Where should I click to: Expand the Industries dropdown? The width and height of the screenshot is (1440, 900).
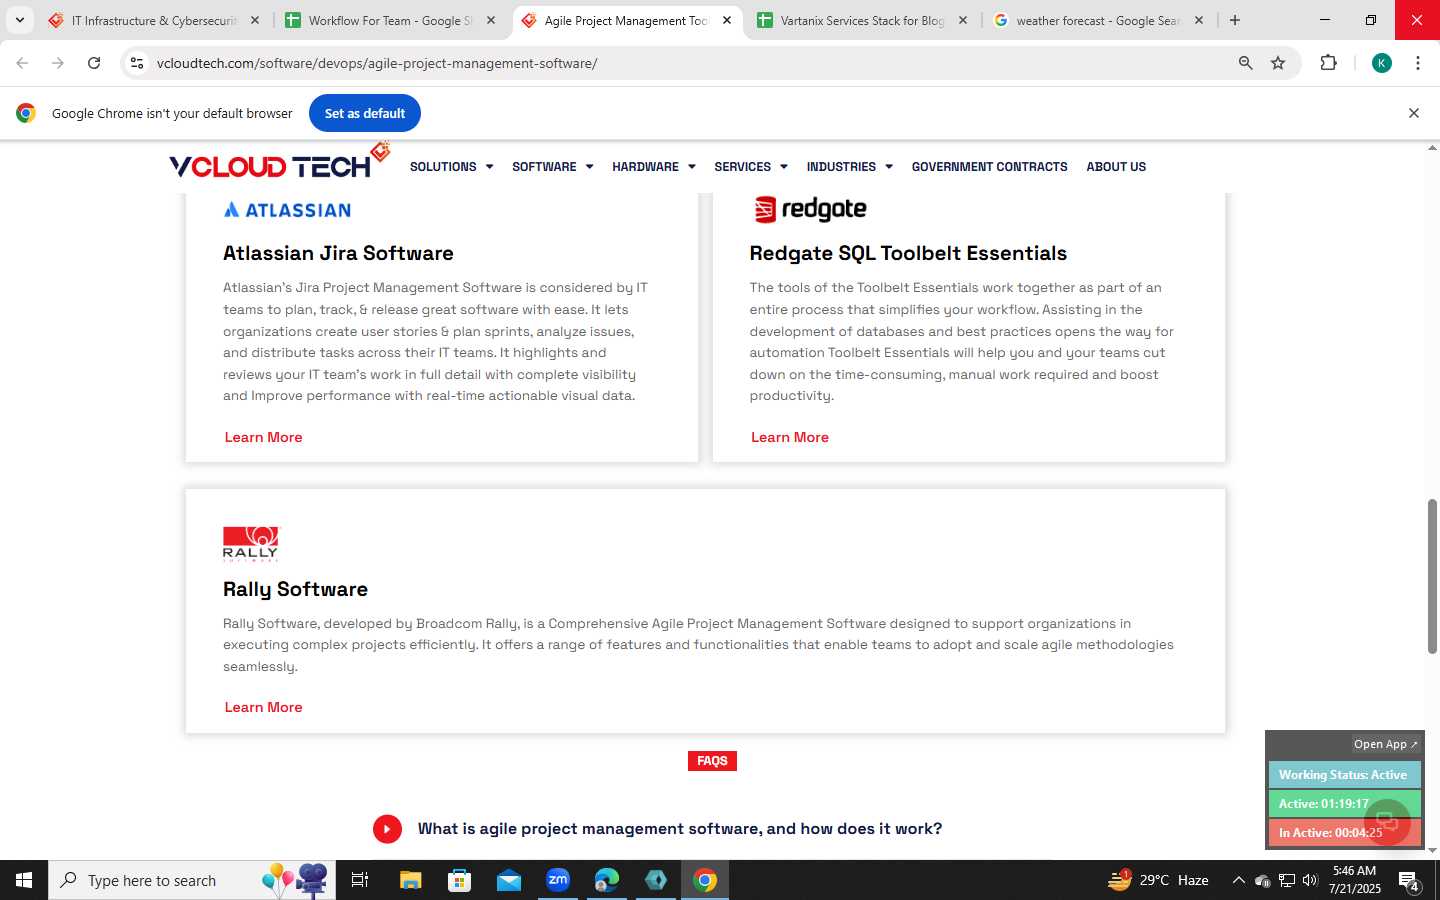[x=849, y=167]
